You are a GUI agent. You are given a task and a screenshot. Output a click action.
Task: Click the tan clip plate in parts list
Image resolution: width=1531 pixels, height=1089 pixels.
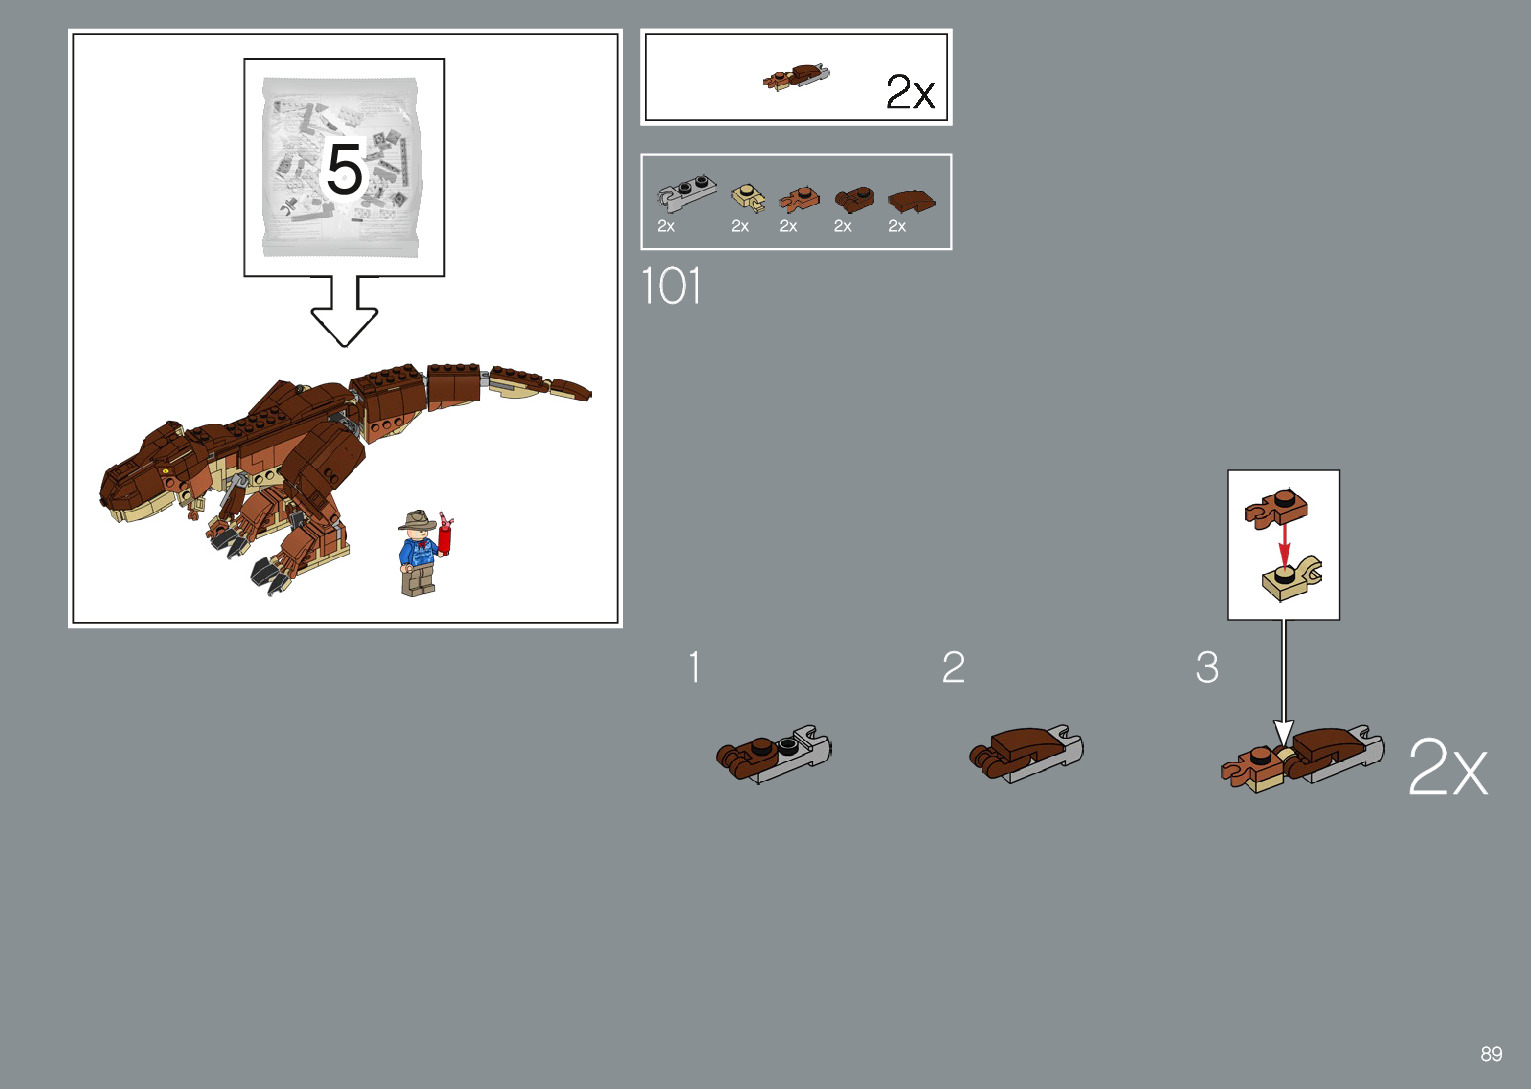coord(747,198)
